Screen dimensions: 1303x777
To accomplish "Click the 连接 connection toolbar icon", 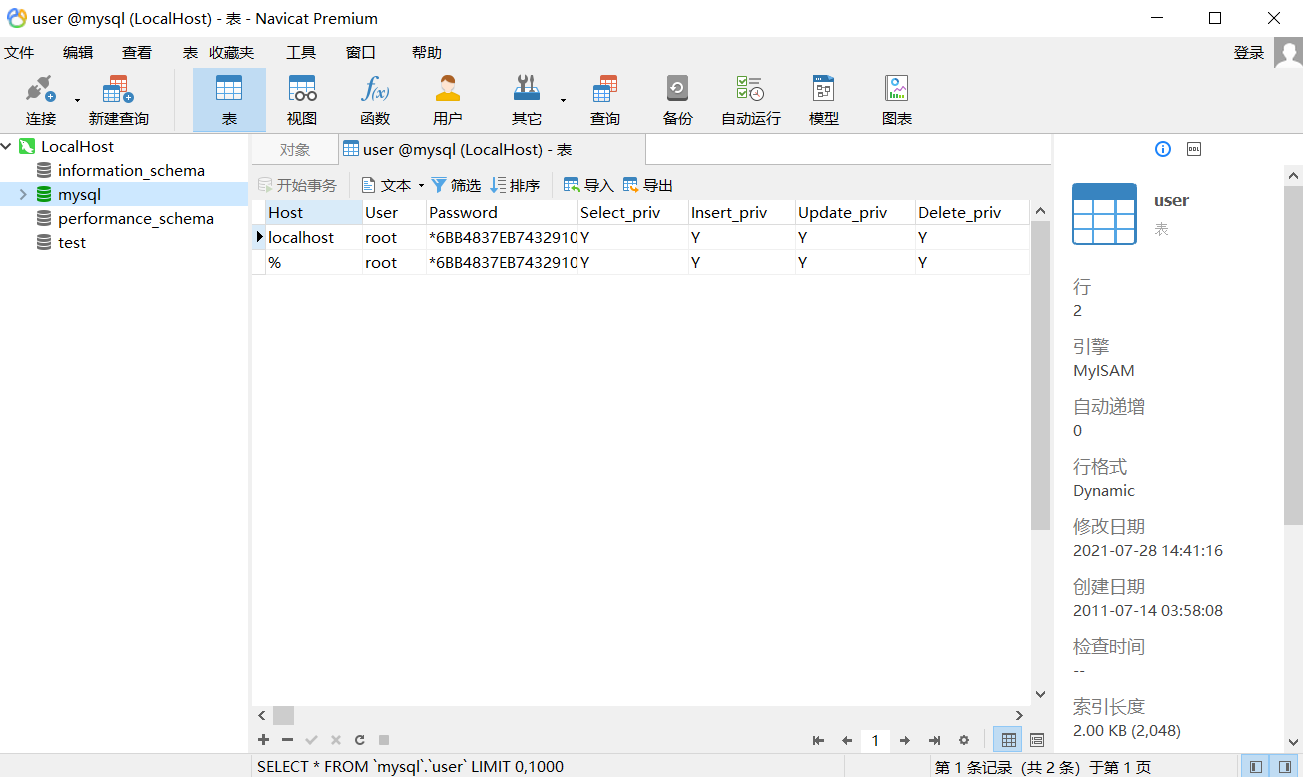I will click(x=41, y=100).
